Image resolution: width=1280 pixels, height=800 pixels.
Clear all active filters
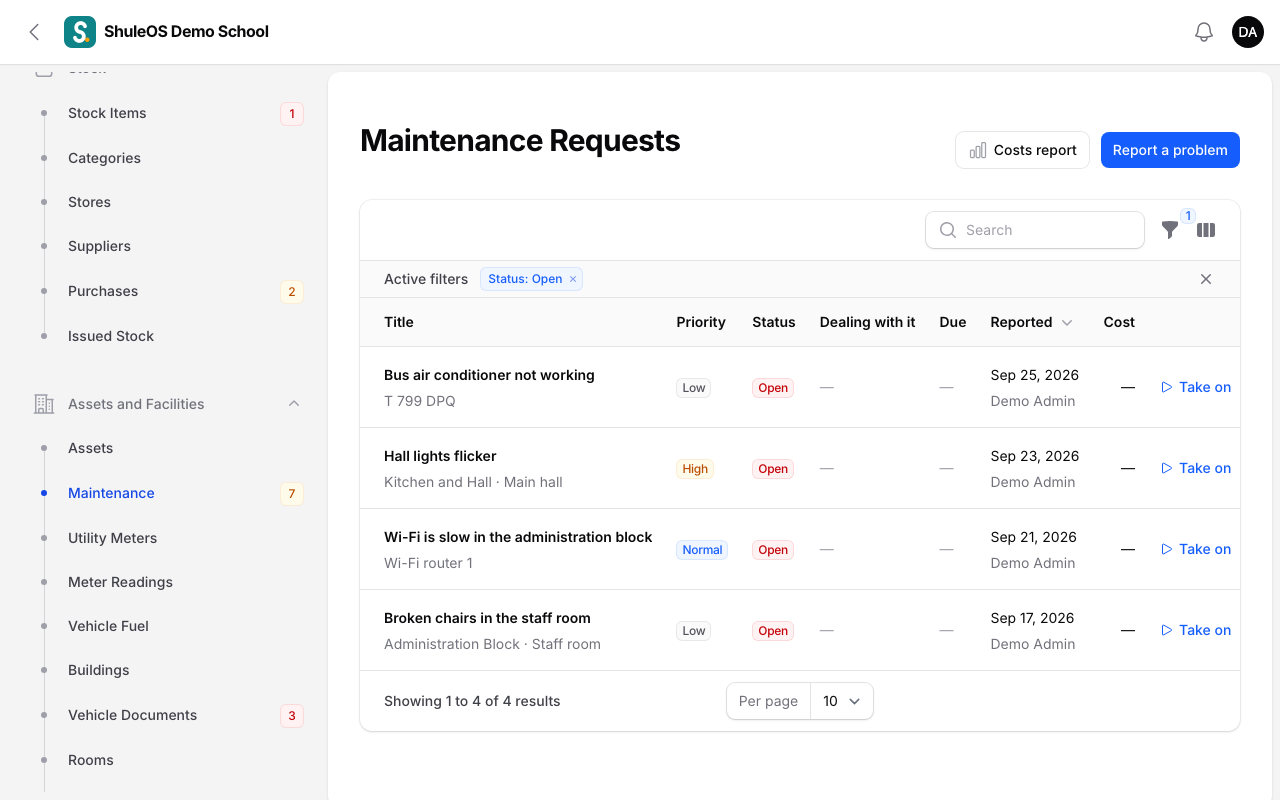(x=1206, y=279)
